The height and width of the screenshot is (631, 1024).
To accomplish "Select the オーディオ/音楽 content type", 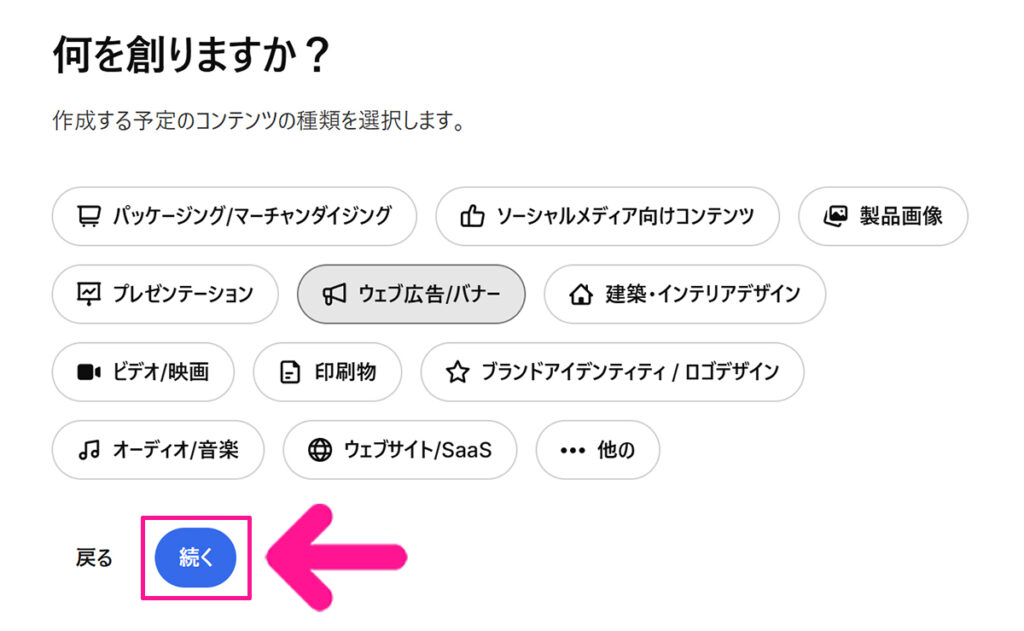I will tap(157, 450).
